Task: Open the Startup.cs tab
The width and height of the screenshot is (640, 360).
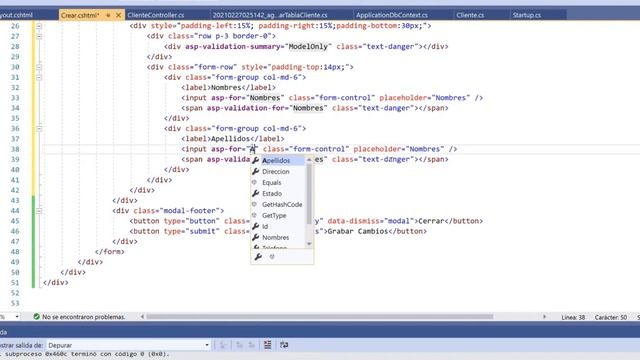Action: click(x=527, y=15)
